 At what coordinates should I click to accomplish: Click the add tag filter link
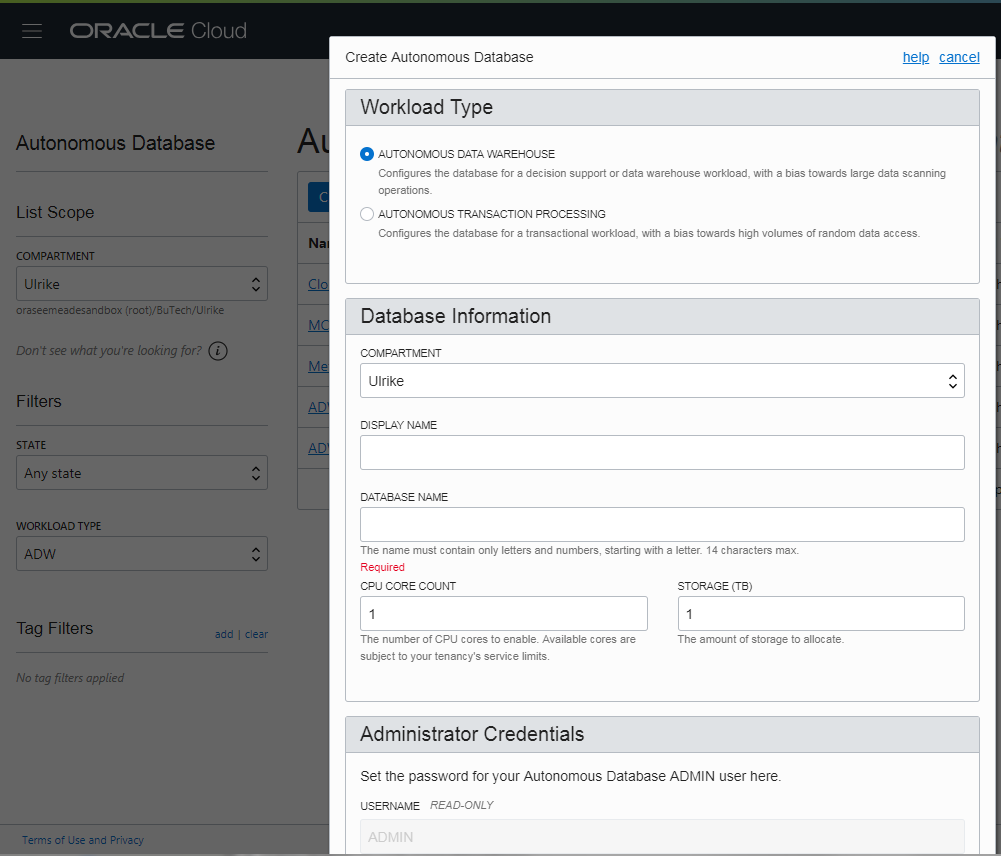[224, 634]
